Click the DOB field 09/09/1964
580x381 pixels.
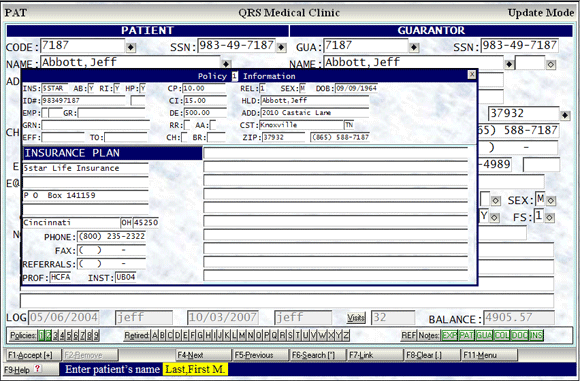tap(356, 88)
